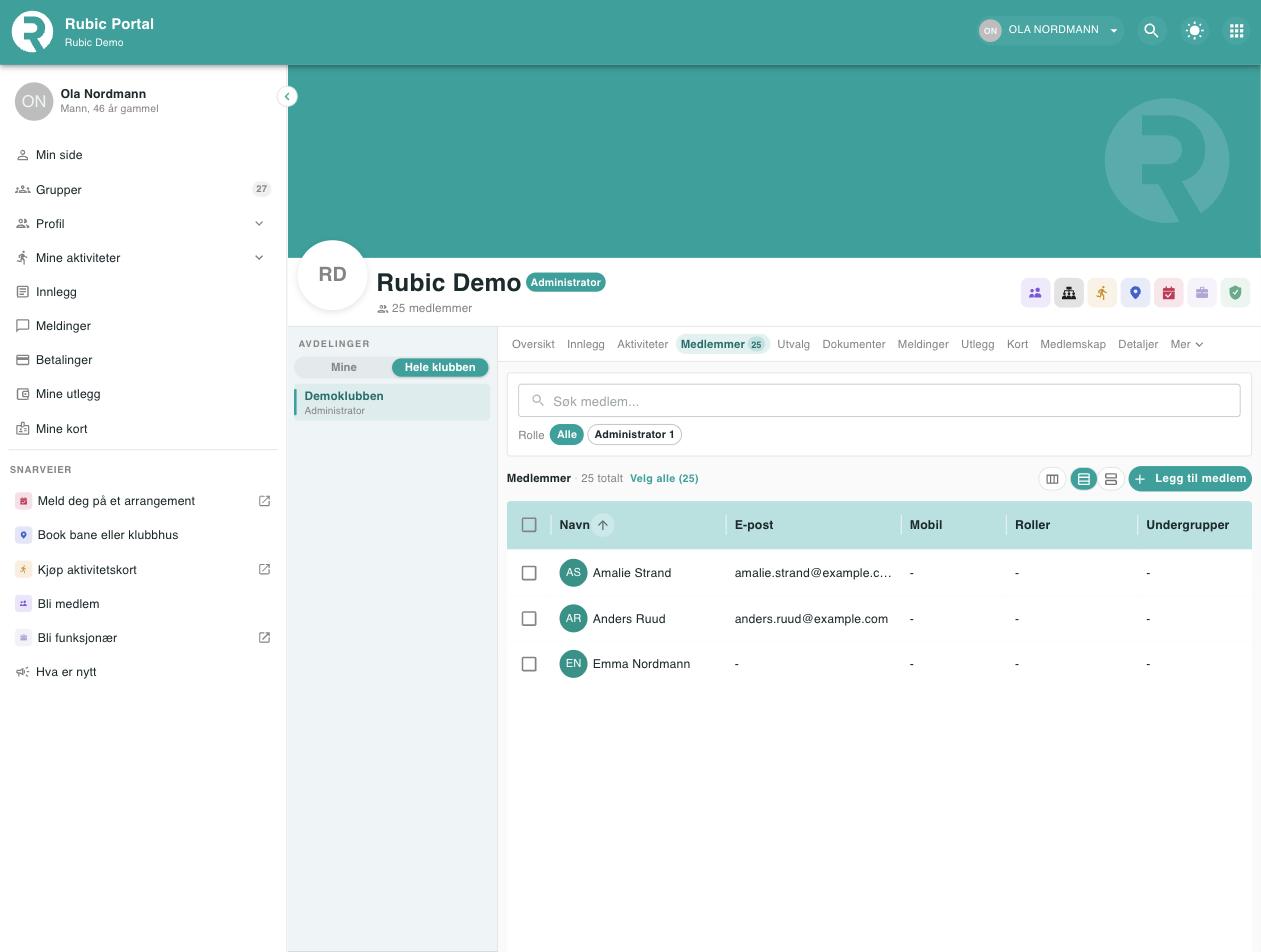The height and width of the screenshot is (952, 1261).
Task: Toggle light/dark theme sun icon
Action: (1194, 31)
